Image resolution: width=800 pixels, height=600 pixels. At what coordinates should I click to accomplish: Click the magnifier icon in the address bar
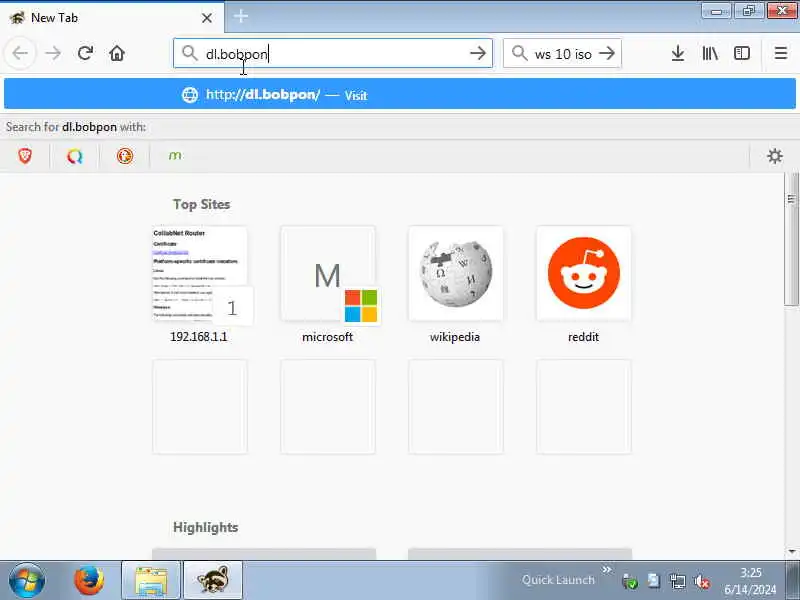(189, 53)
